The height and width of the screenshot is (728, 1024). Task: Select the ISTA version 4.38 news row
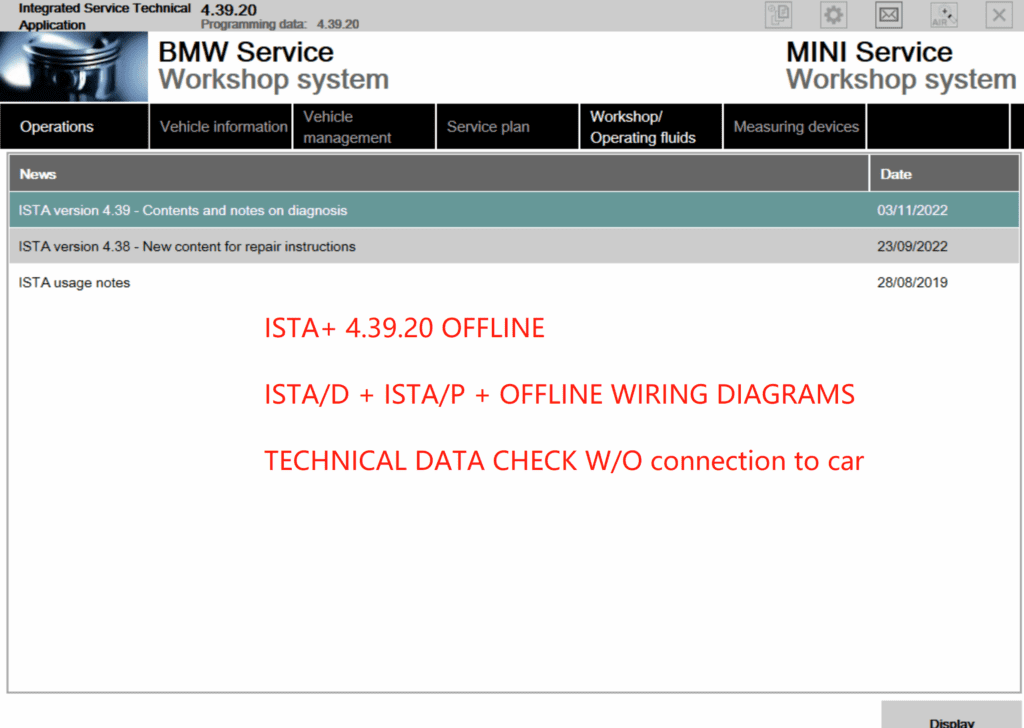coord(514,246)
